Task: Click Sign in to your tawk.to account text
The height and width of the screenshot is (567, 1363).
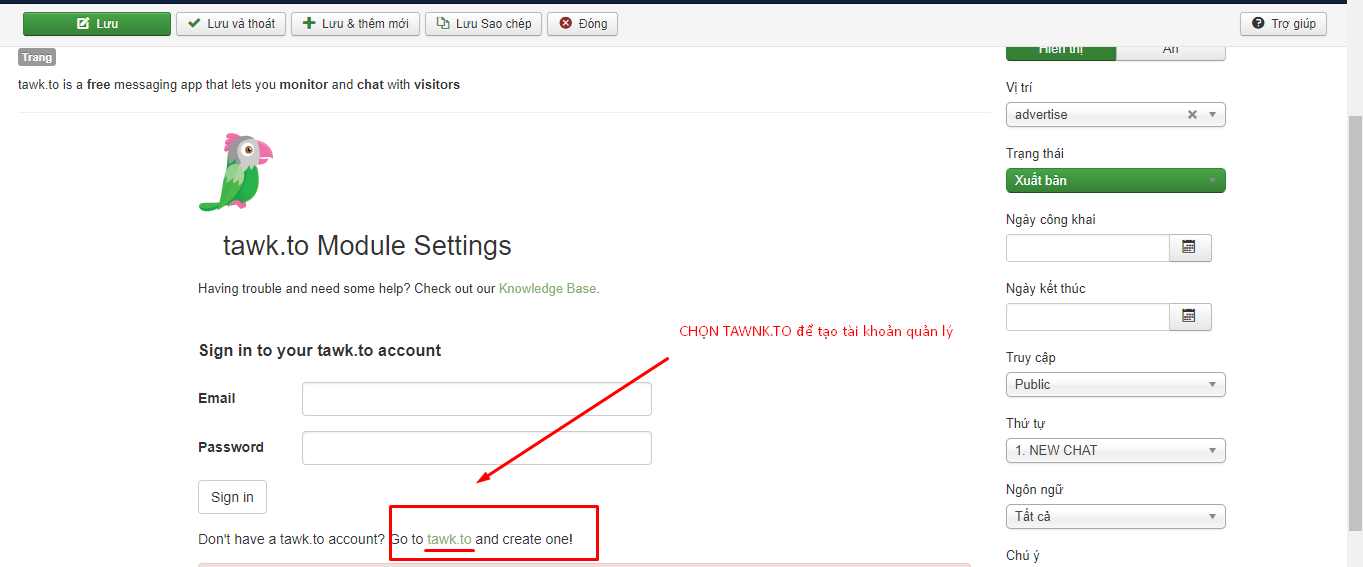Action: pyautogui.click(x=320, y=351)
